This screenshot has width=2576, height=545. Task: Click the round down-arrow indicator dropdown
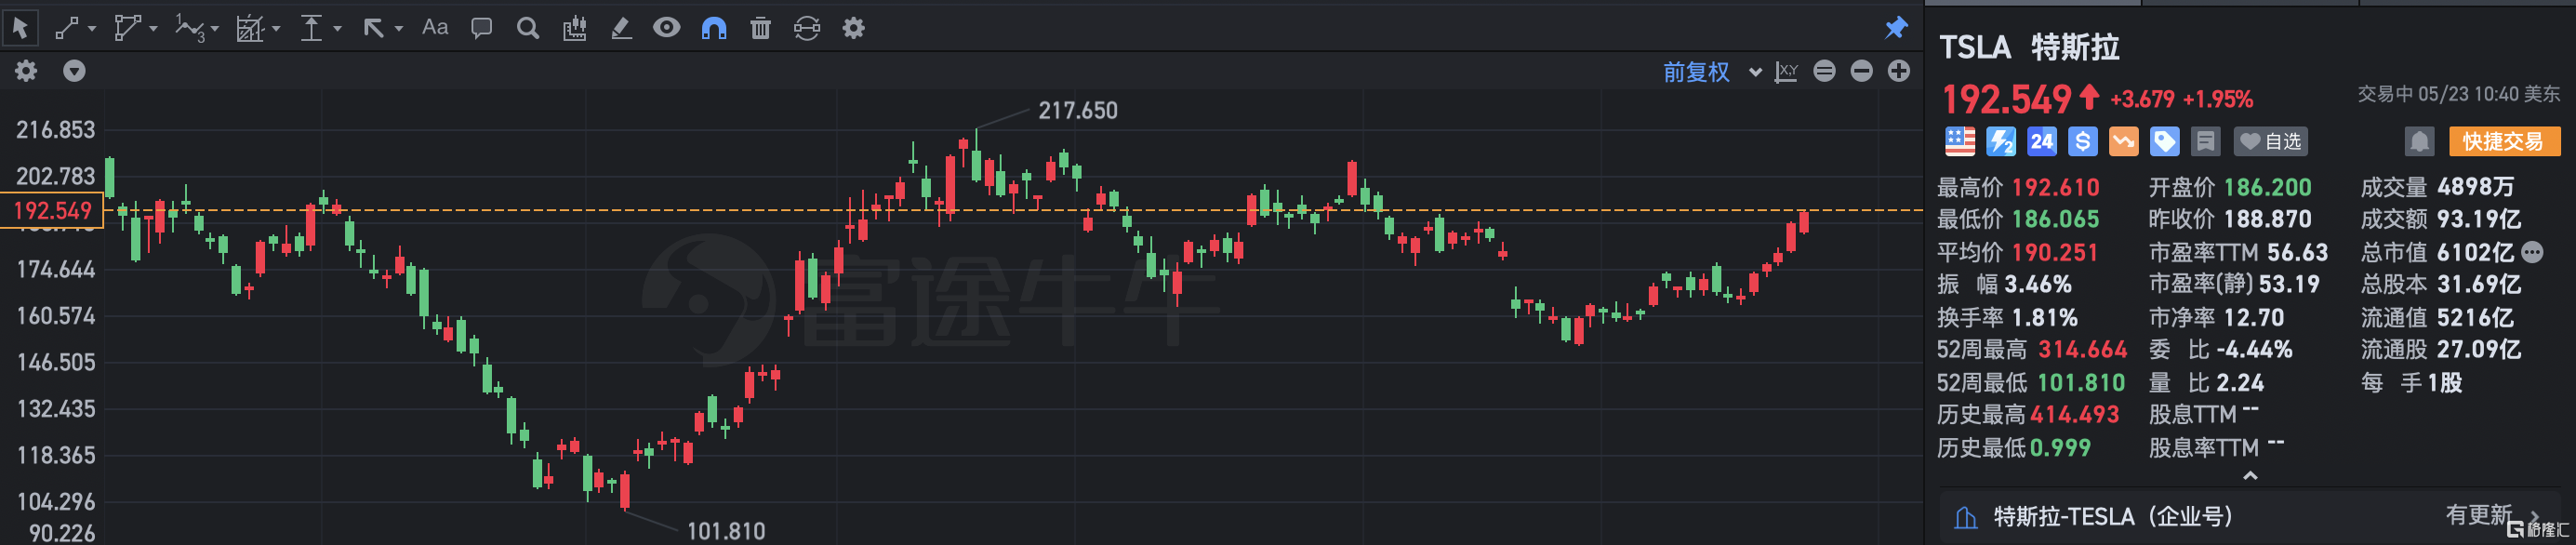(74, 71)
